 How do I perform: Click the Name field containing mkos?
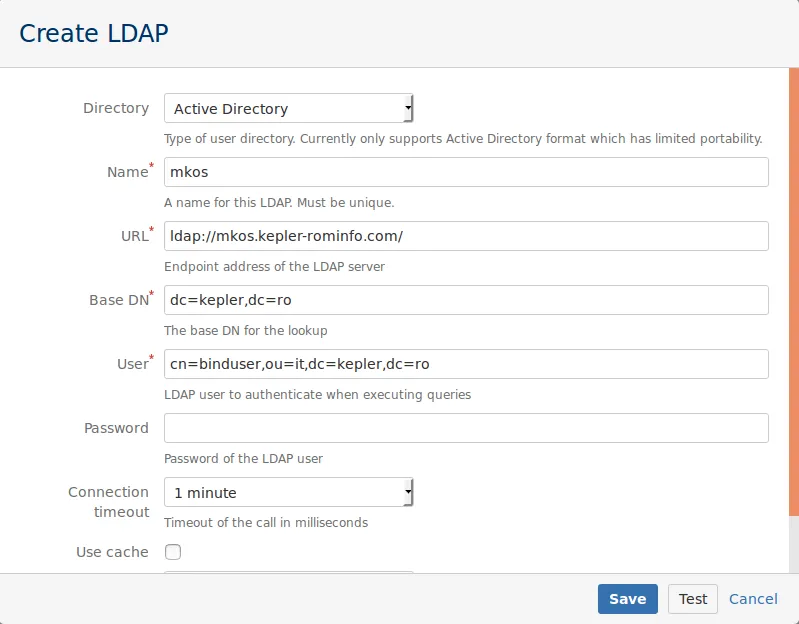pyautogui.click(x=466, y=172)
